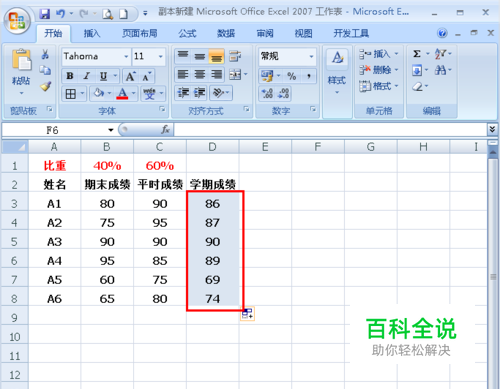Screen dimensions: 500x389
Task: Open the 常规 number format dropdown
Action: click(x=311, y=56)
